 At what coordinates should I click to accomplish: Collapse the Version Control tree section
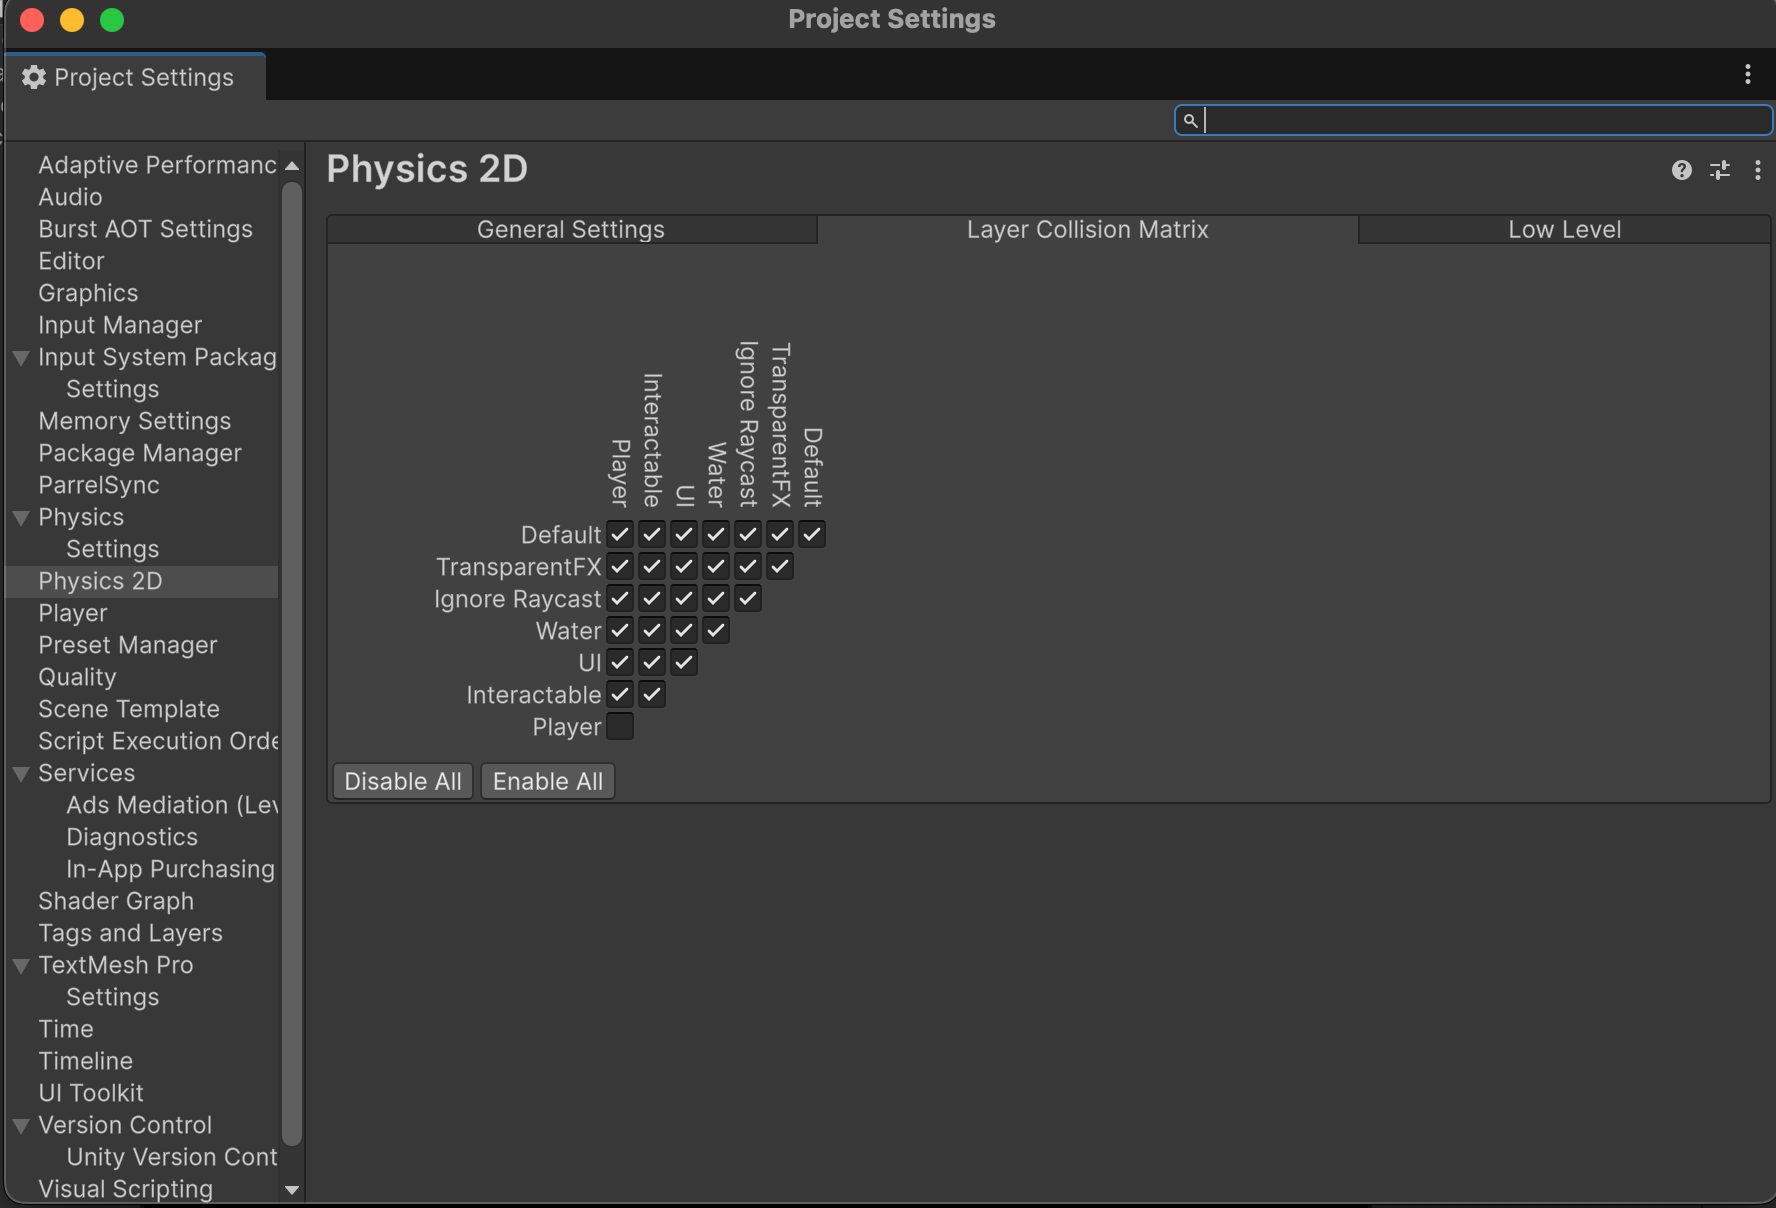[21, 1126]
